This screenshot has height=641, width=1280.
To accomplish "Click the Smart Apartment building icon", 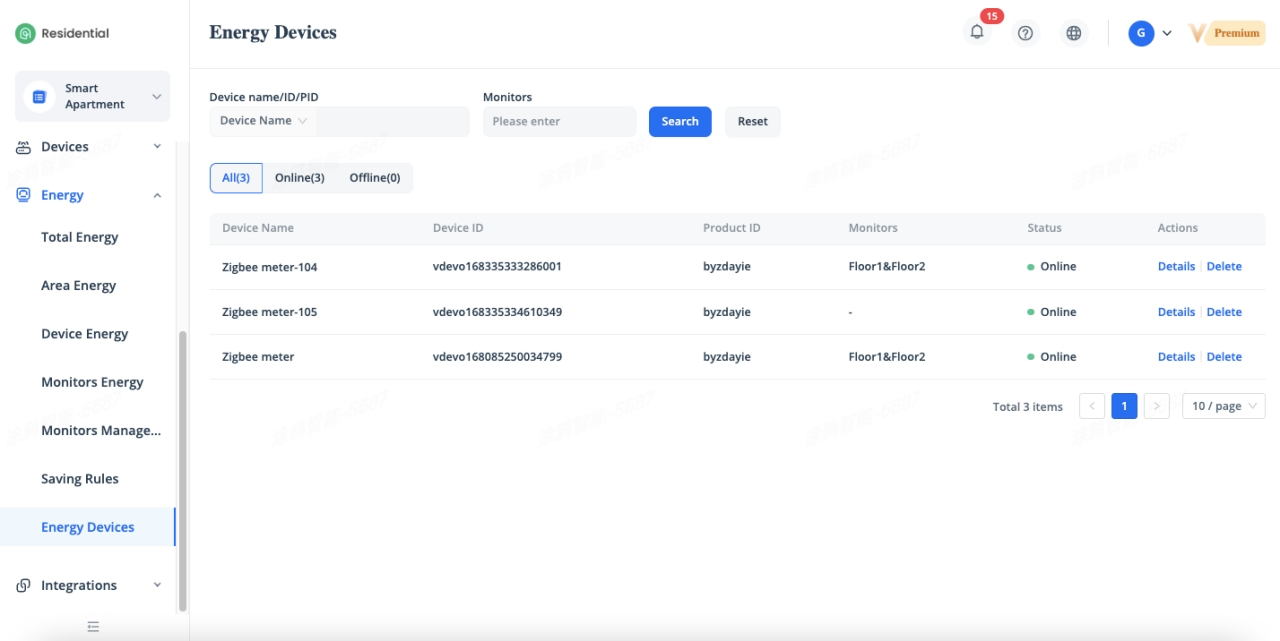I will [40, 97].
